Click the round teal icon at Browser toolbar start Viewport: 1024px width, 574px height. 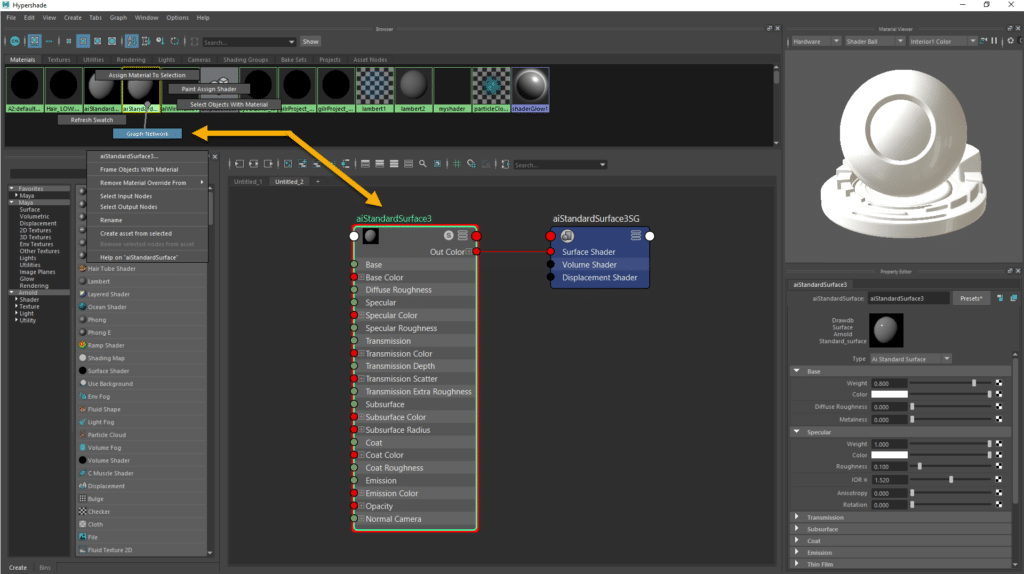(15, 41)
